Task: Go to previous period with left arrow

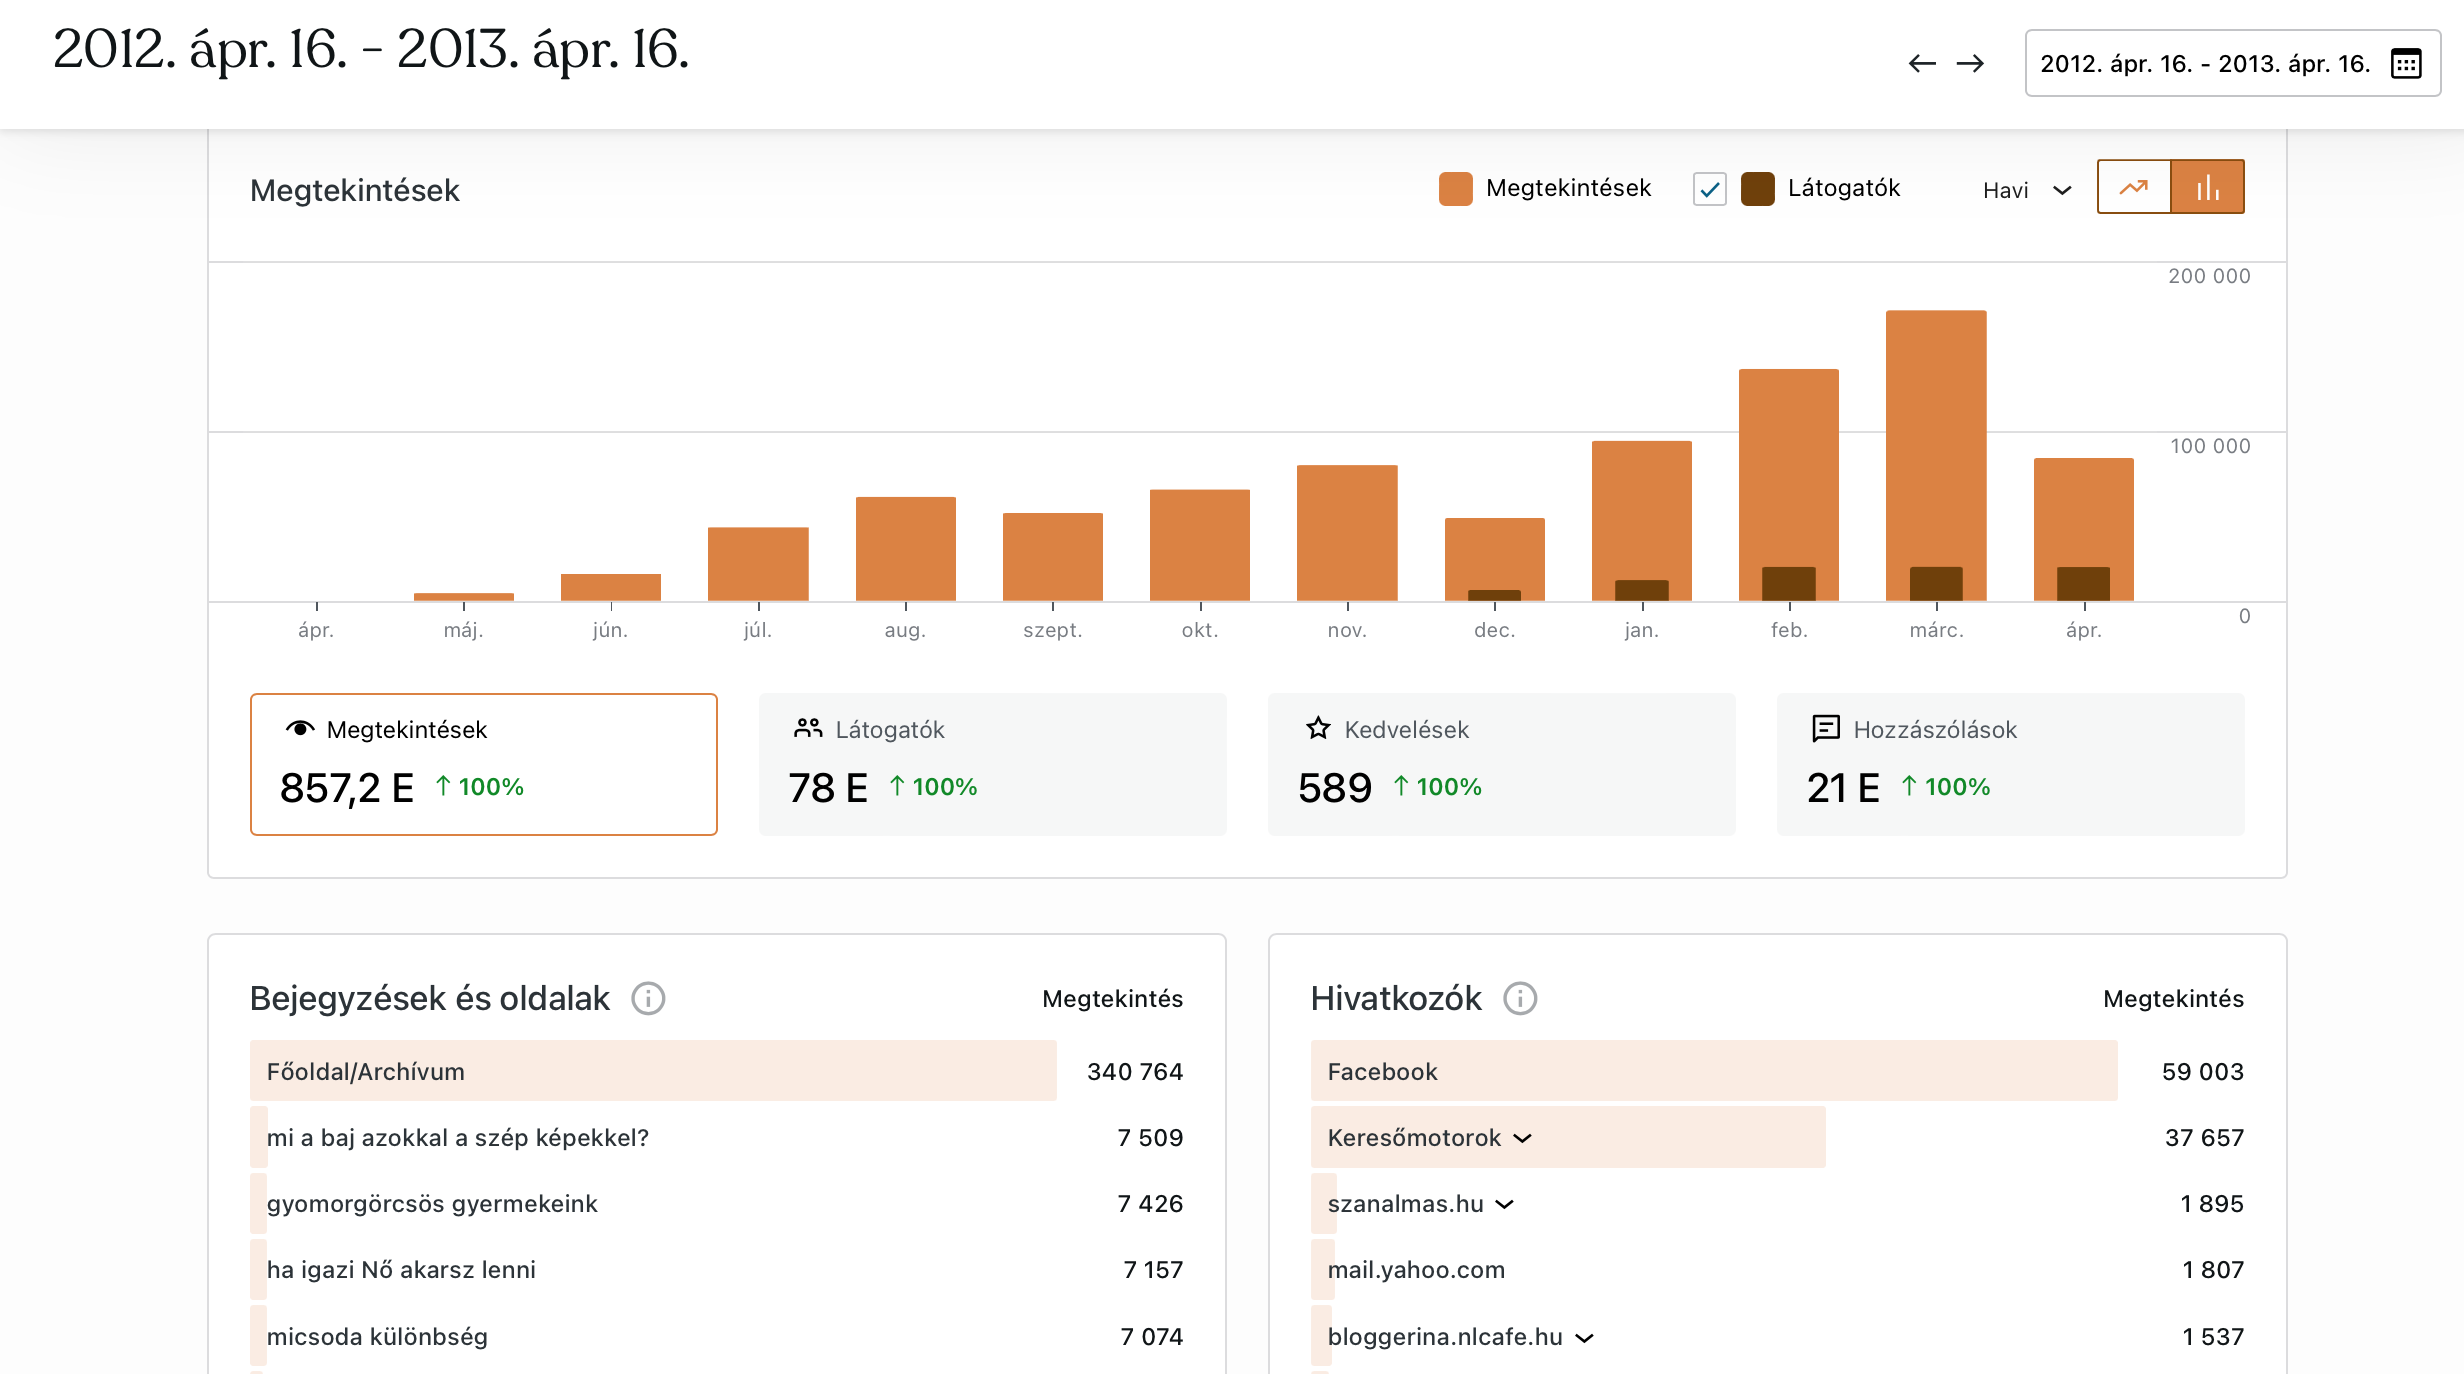Action: pos(1921,64)
